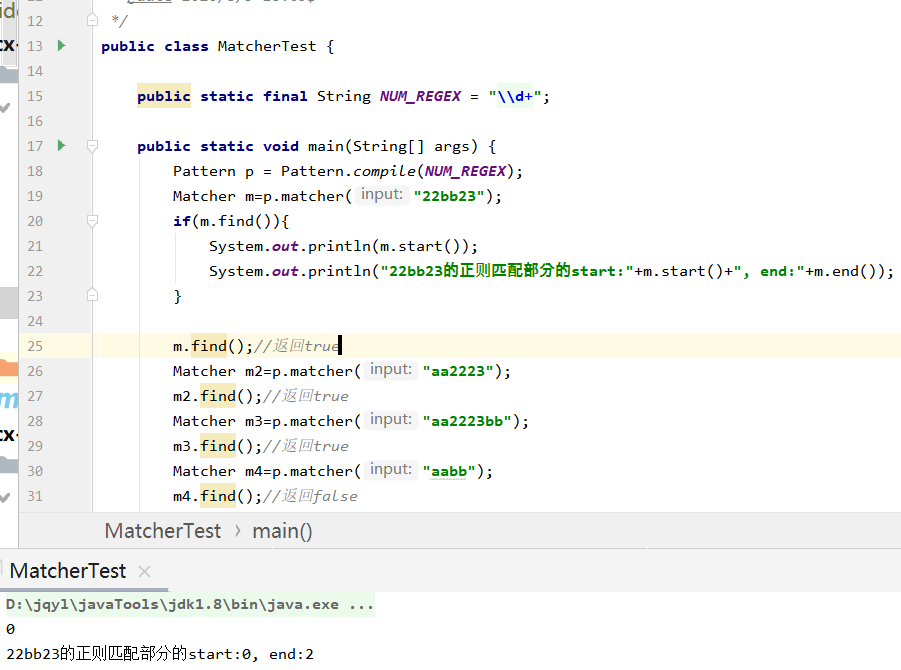Collapse the comment fold marker at line 12
This screenshot has width=901, height=670.
coord(92,21)
